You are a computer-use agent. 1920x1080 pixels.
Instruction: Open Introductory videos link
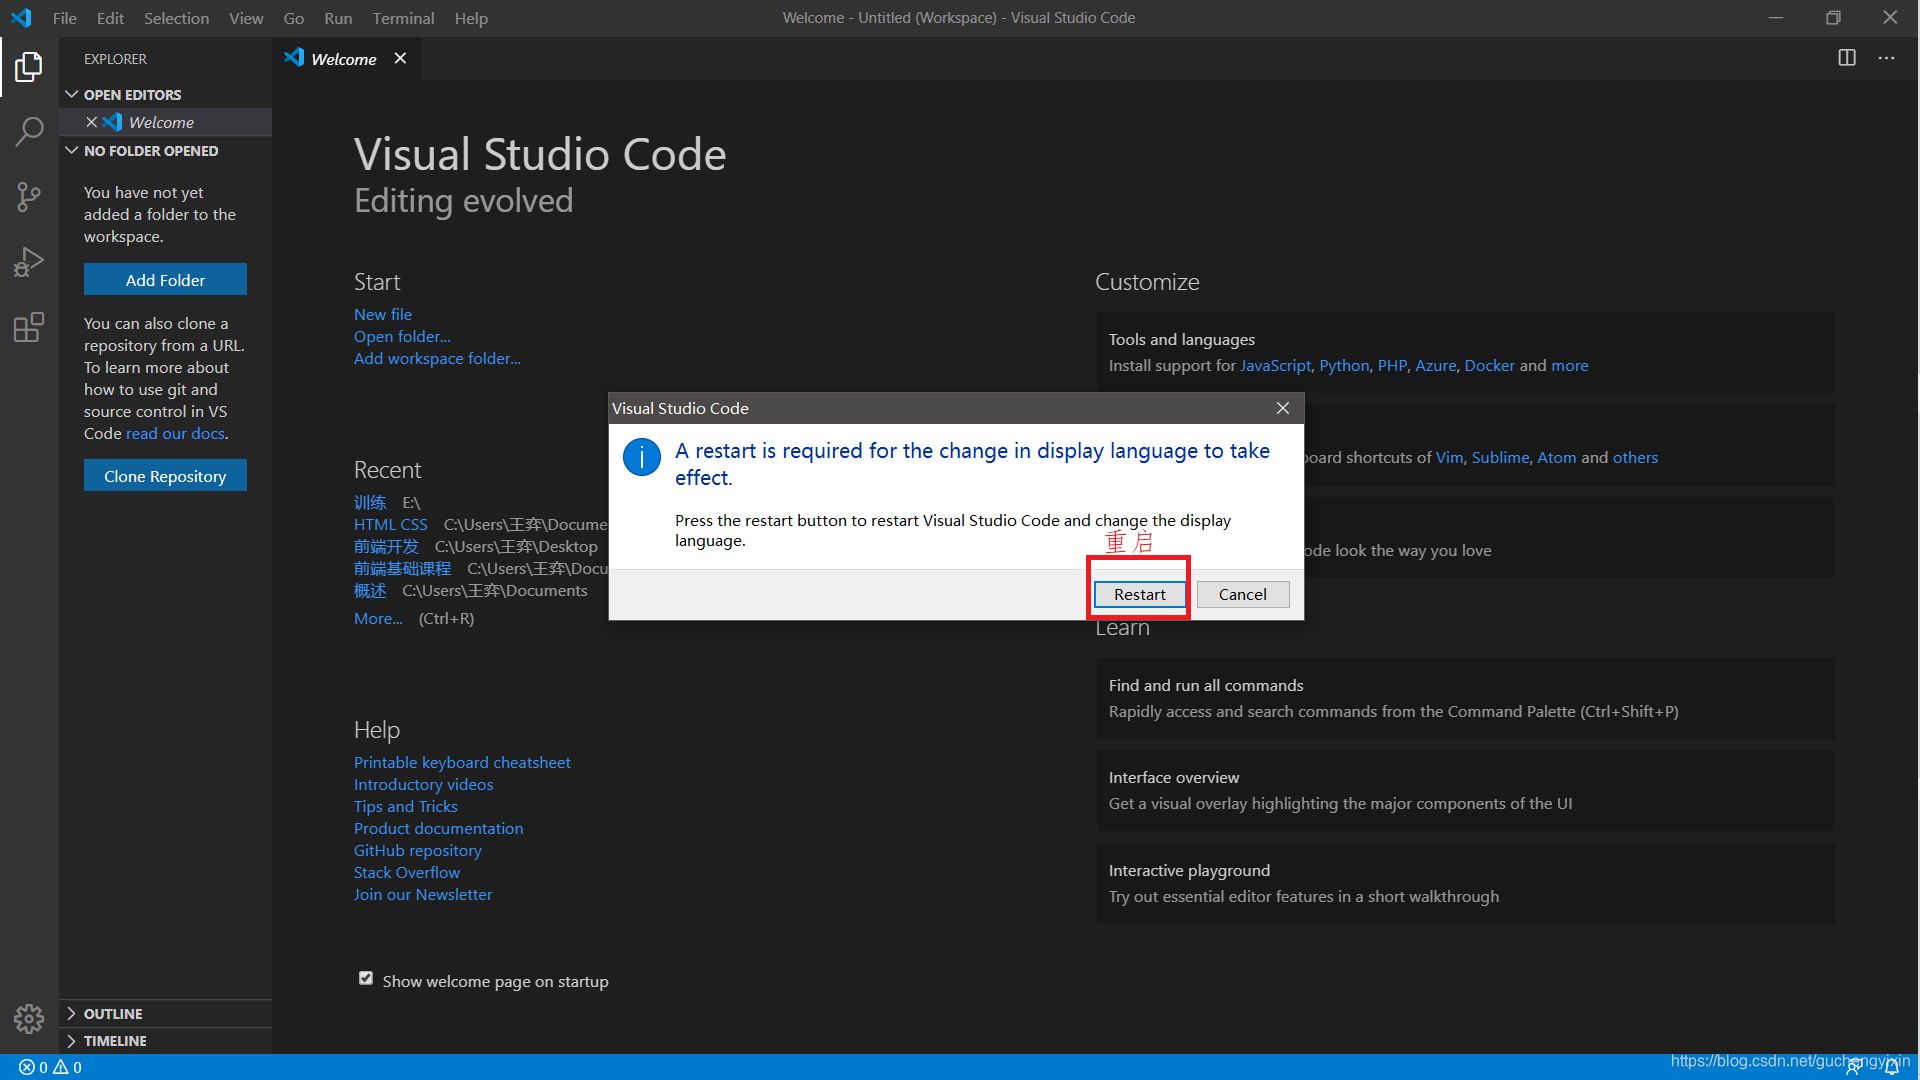point(423,784)
